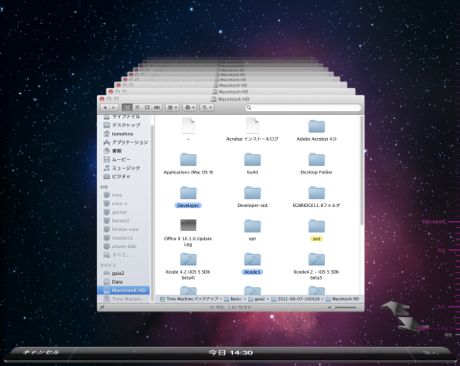Select the Developer folder
Screen dimensions: 460x366
point(188,197)
